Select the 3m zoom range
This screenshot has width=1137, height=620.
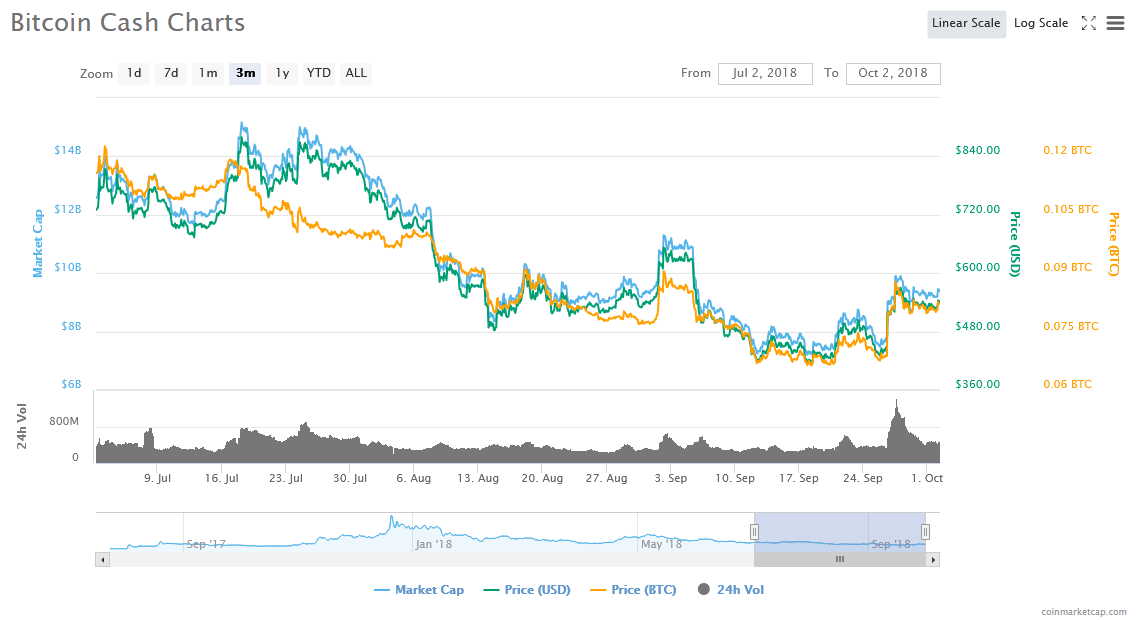tap(245, 73)
